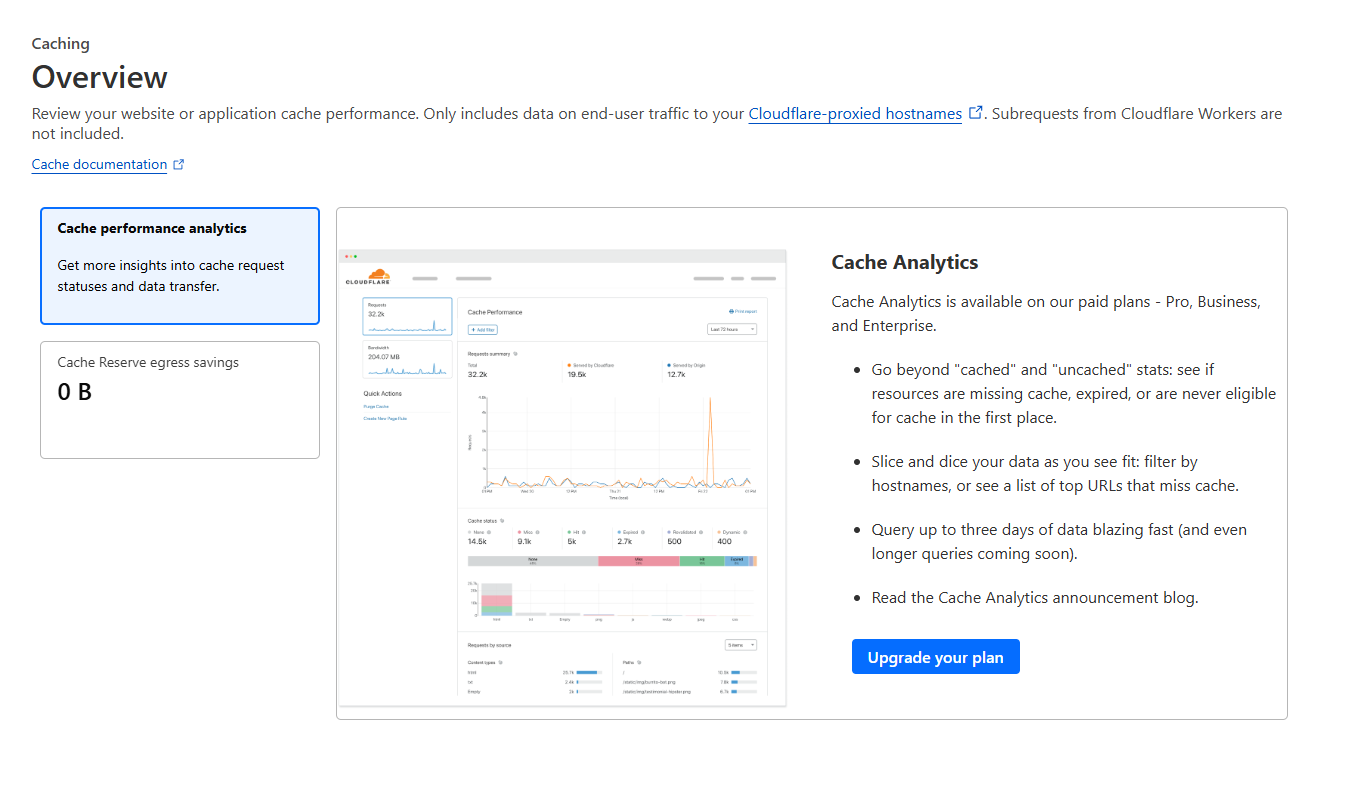Click the Cache Analytics dashboard preview image
Image resolution: width=1345 pixels, height=807 pixels.
tap(563, 477)
